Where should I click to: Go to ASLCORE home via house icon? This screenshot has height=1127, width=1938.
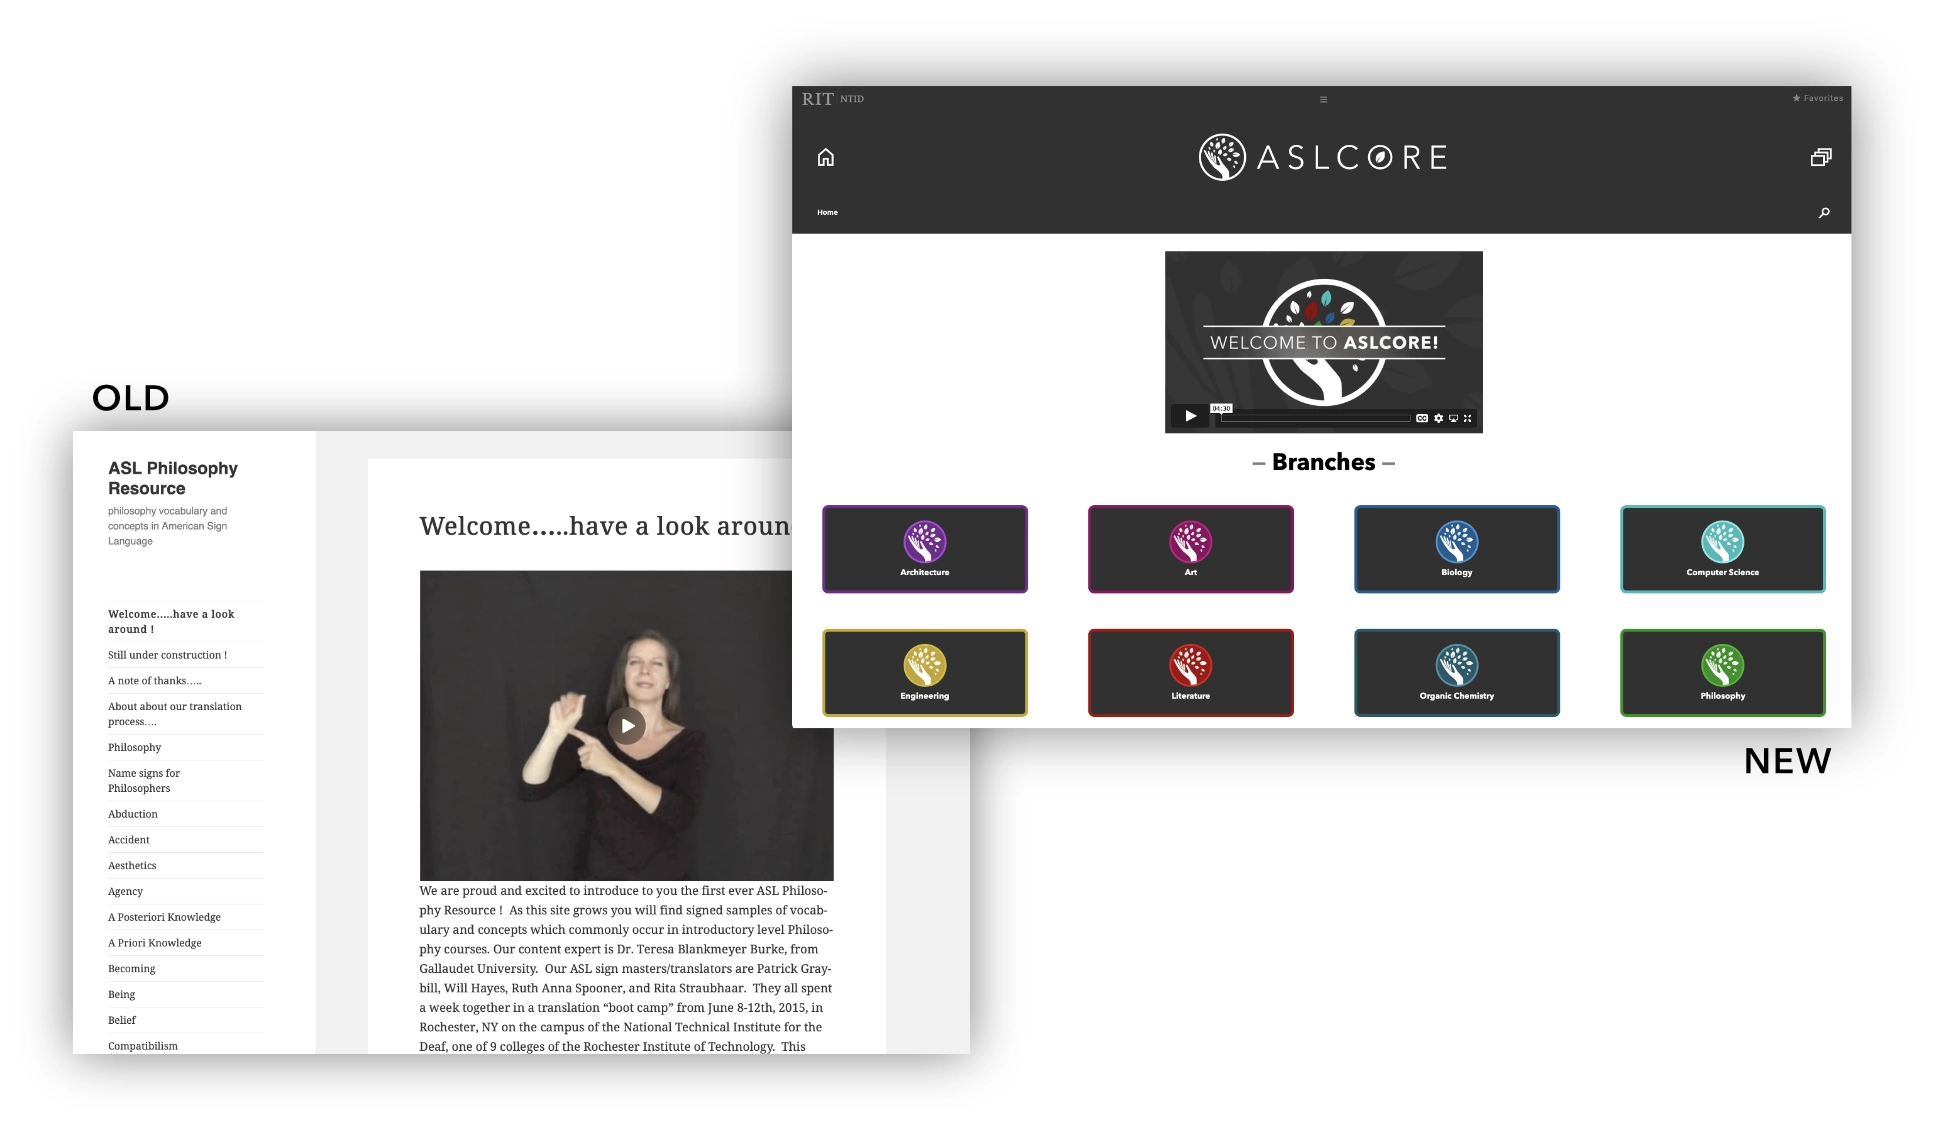[x=825, y=157]
